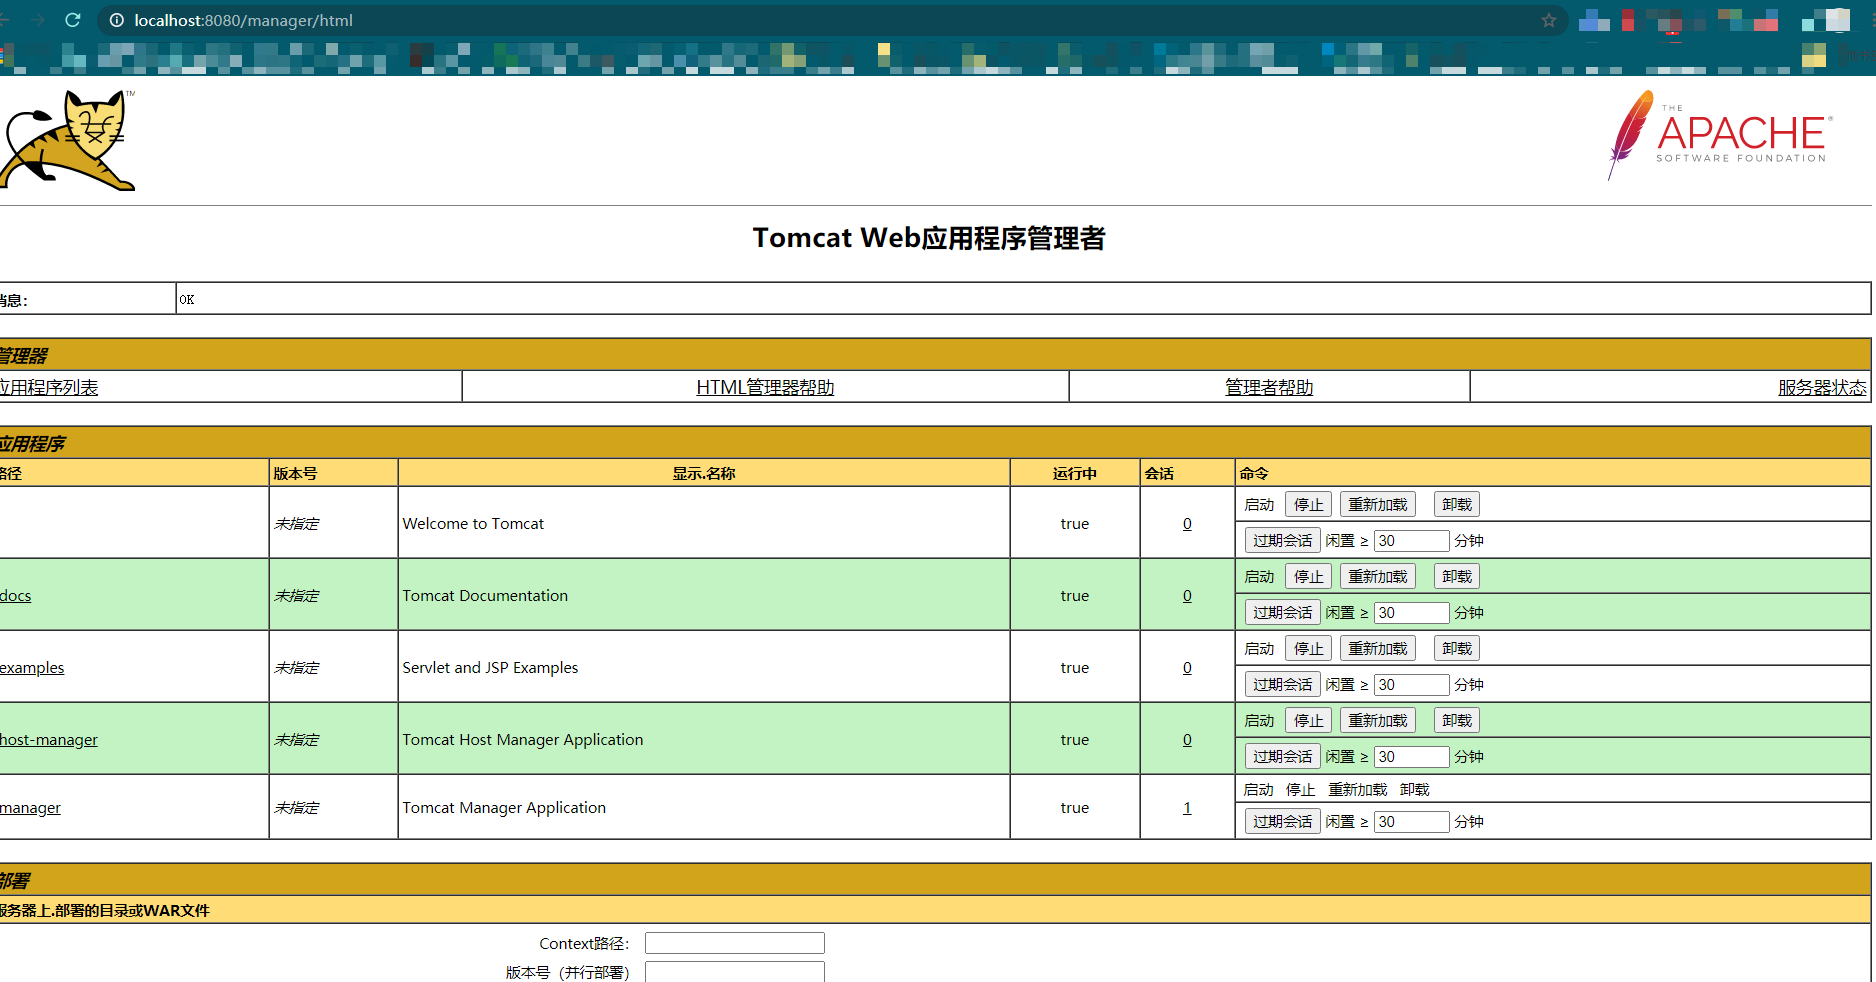Edit idle minutes field for examples row
This screenshot has height=982, width=1876.
(x=1412, y=685)
